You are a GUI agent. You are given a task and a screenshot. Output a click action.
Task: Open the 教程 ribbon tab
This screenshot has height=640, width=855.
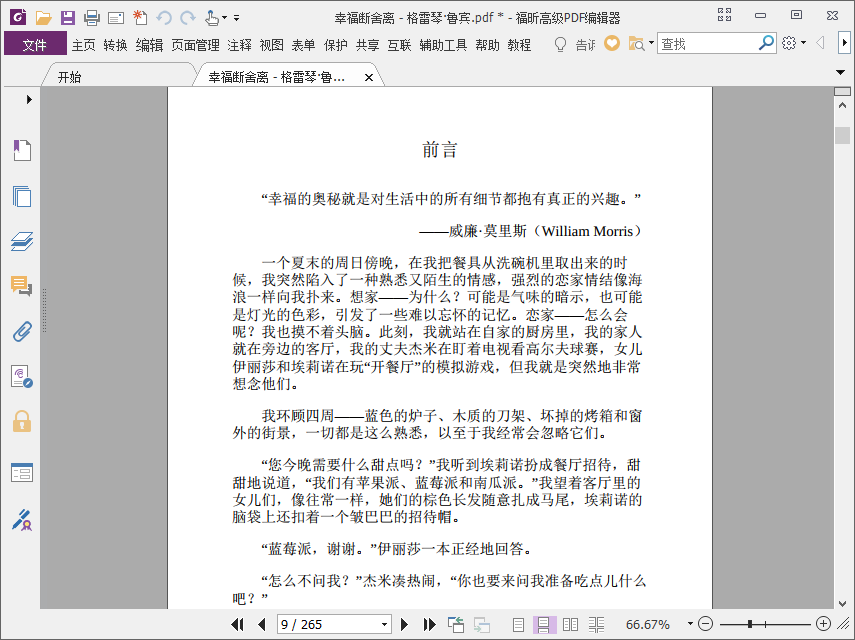(x=519, y=45)
